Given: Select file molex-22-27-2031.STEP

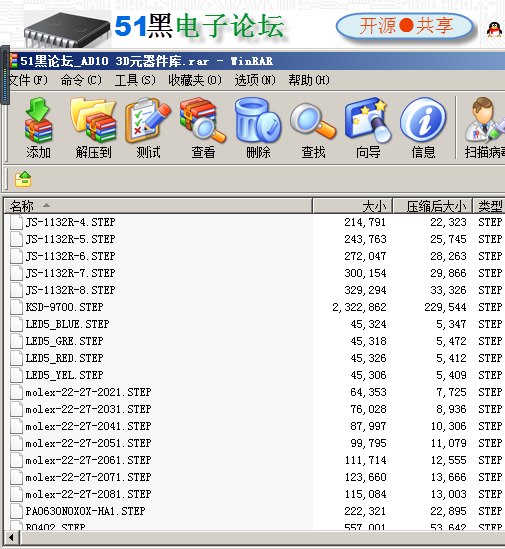Looking at the screenshot, I should [88, 409].
